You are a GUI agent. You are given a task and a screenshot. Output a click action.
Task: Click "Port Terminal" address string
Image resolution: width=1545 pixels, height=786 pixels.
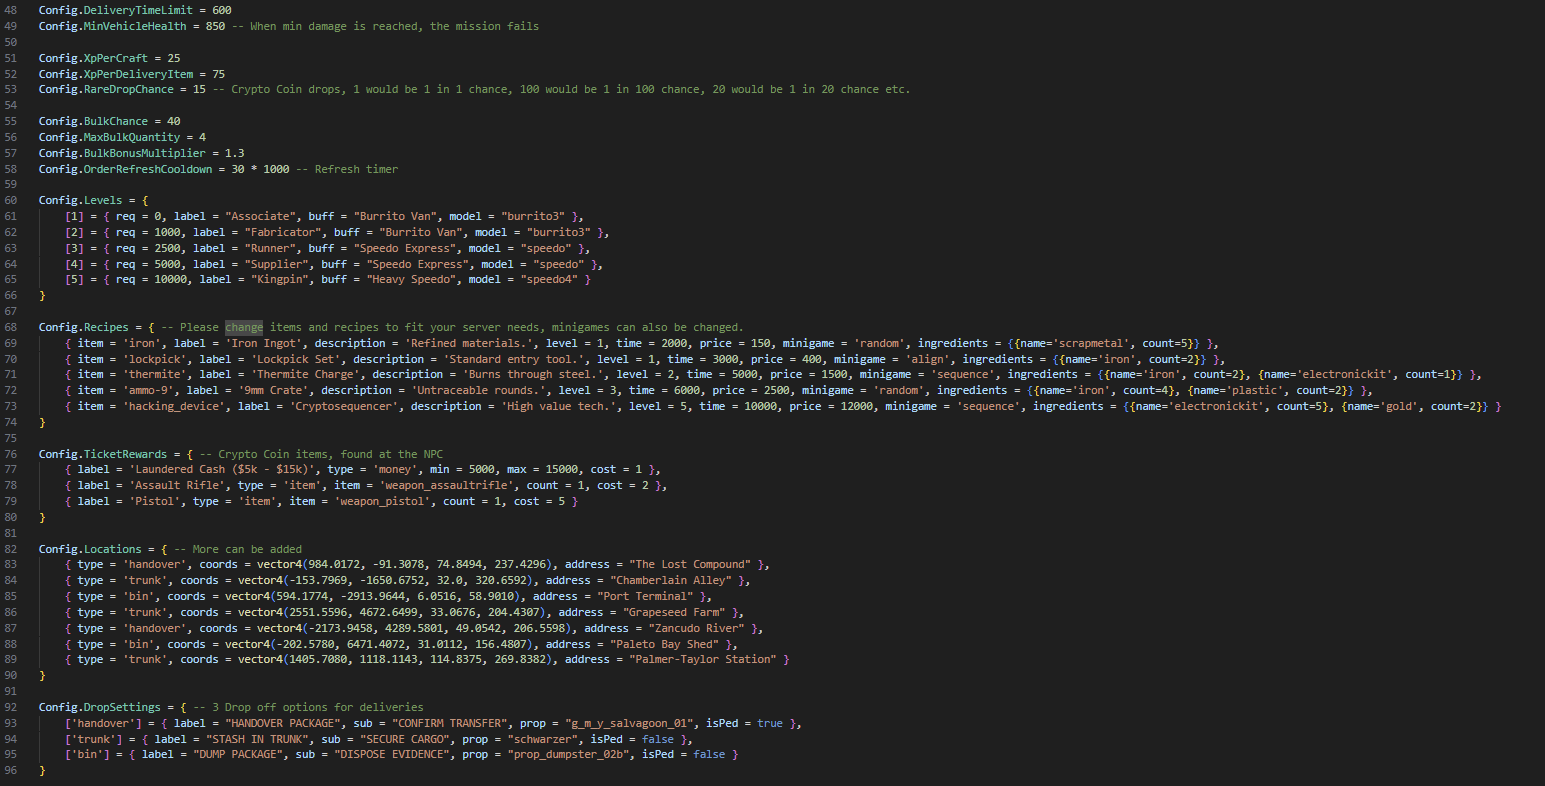[x=644, y=596]
